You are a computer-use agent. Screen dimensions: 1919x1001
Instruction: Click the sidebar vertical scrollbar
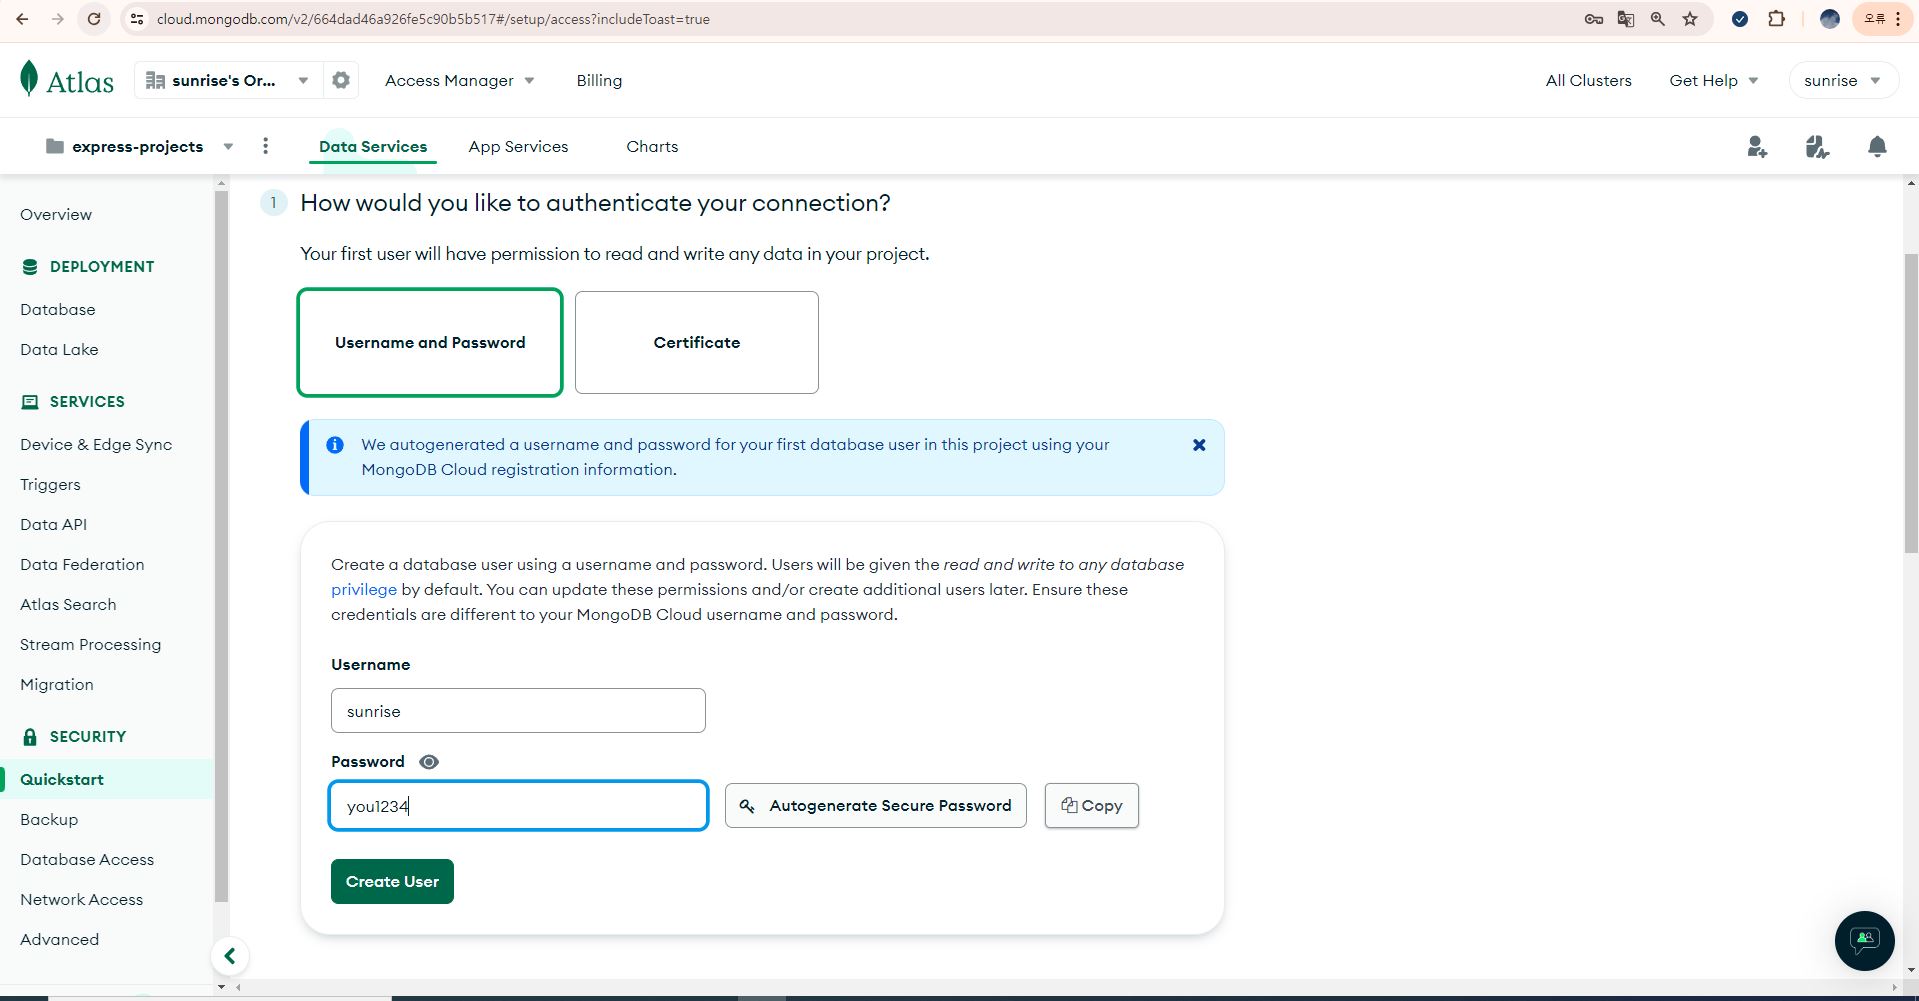[x=222, y=545]
